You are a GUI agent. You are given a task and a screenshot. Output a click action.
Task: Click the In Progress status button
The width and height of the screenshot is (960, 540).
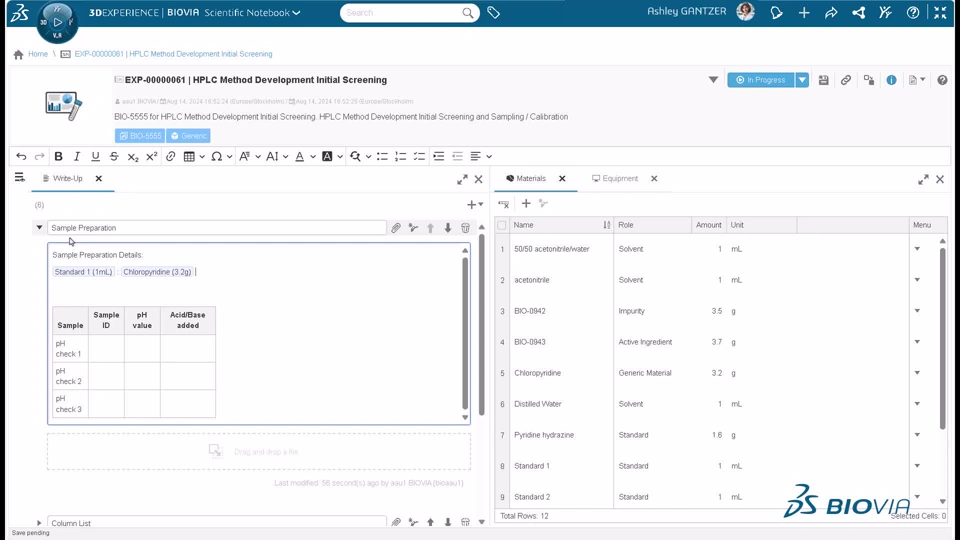761,80
